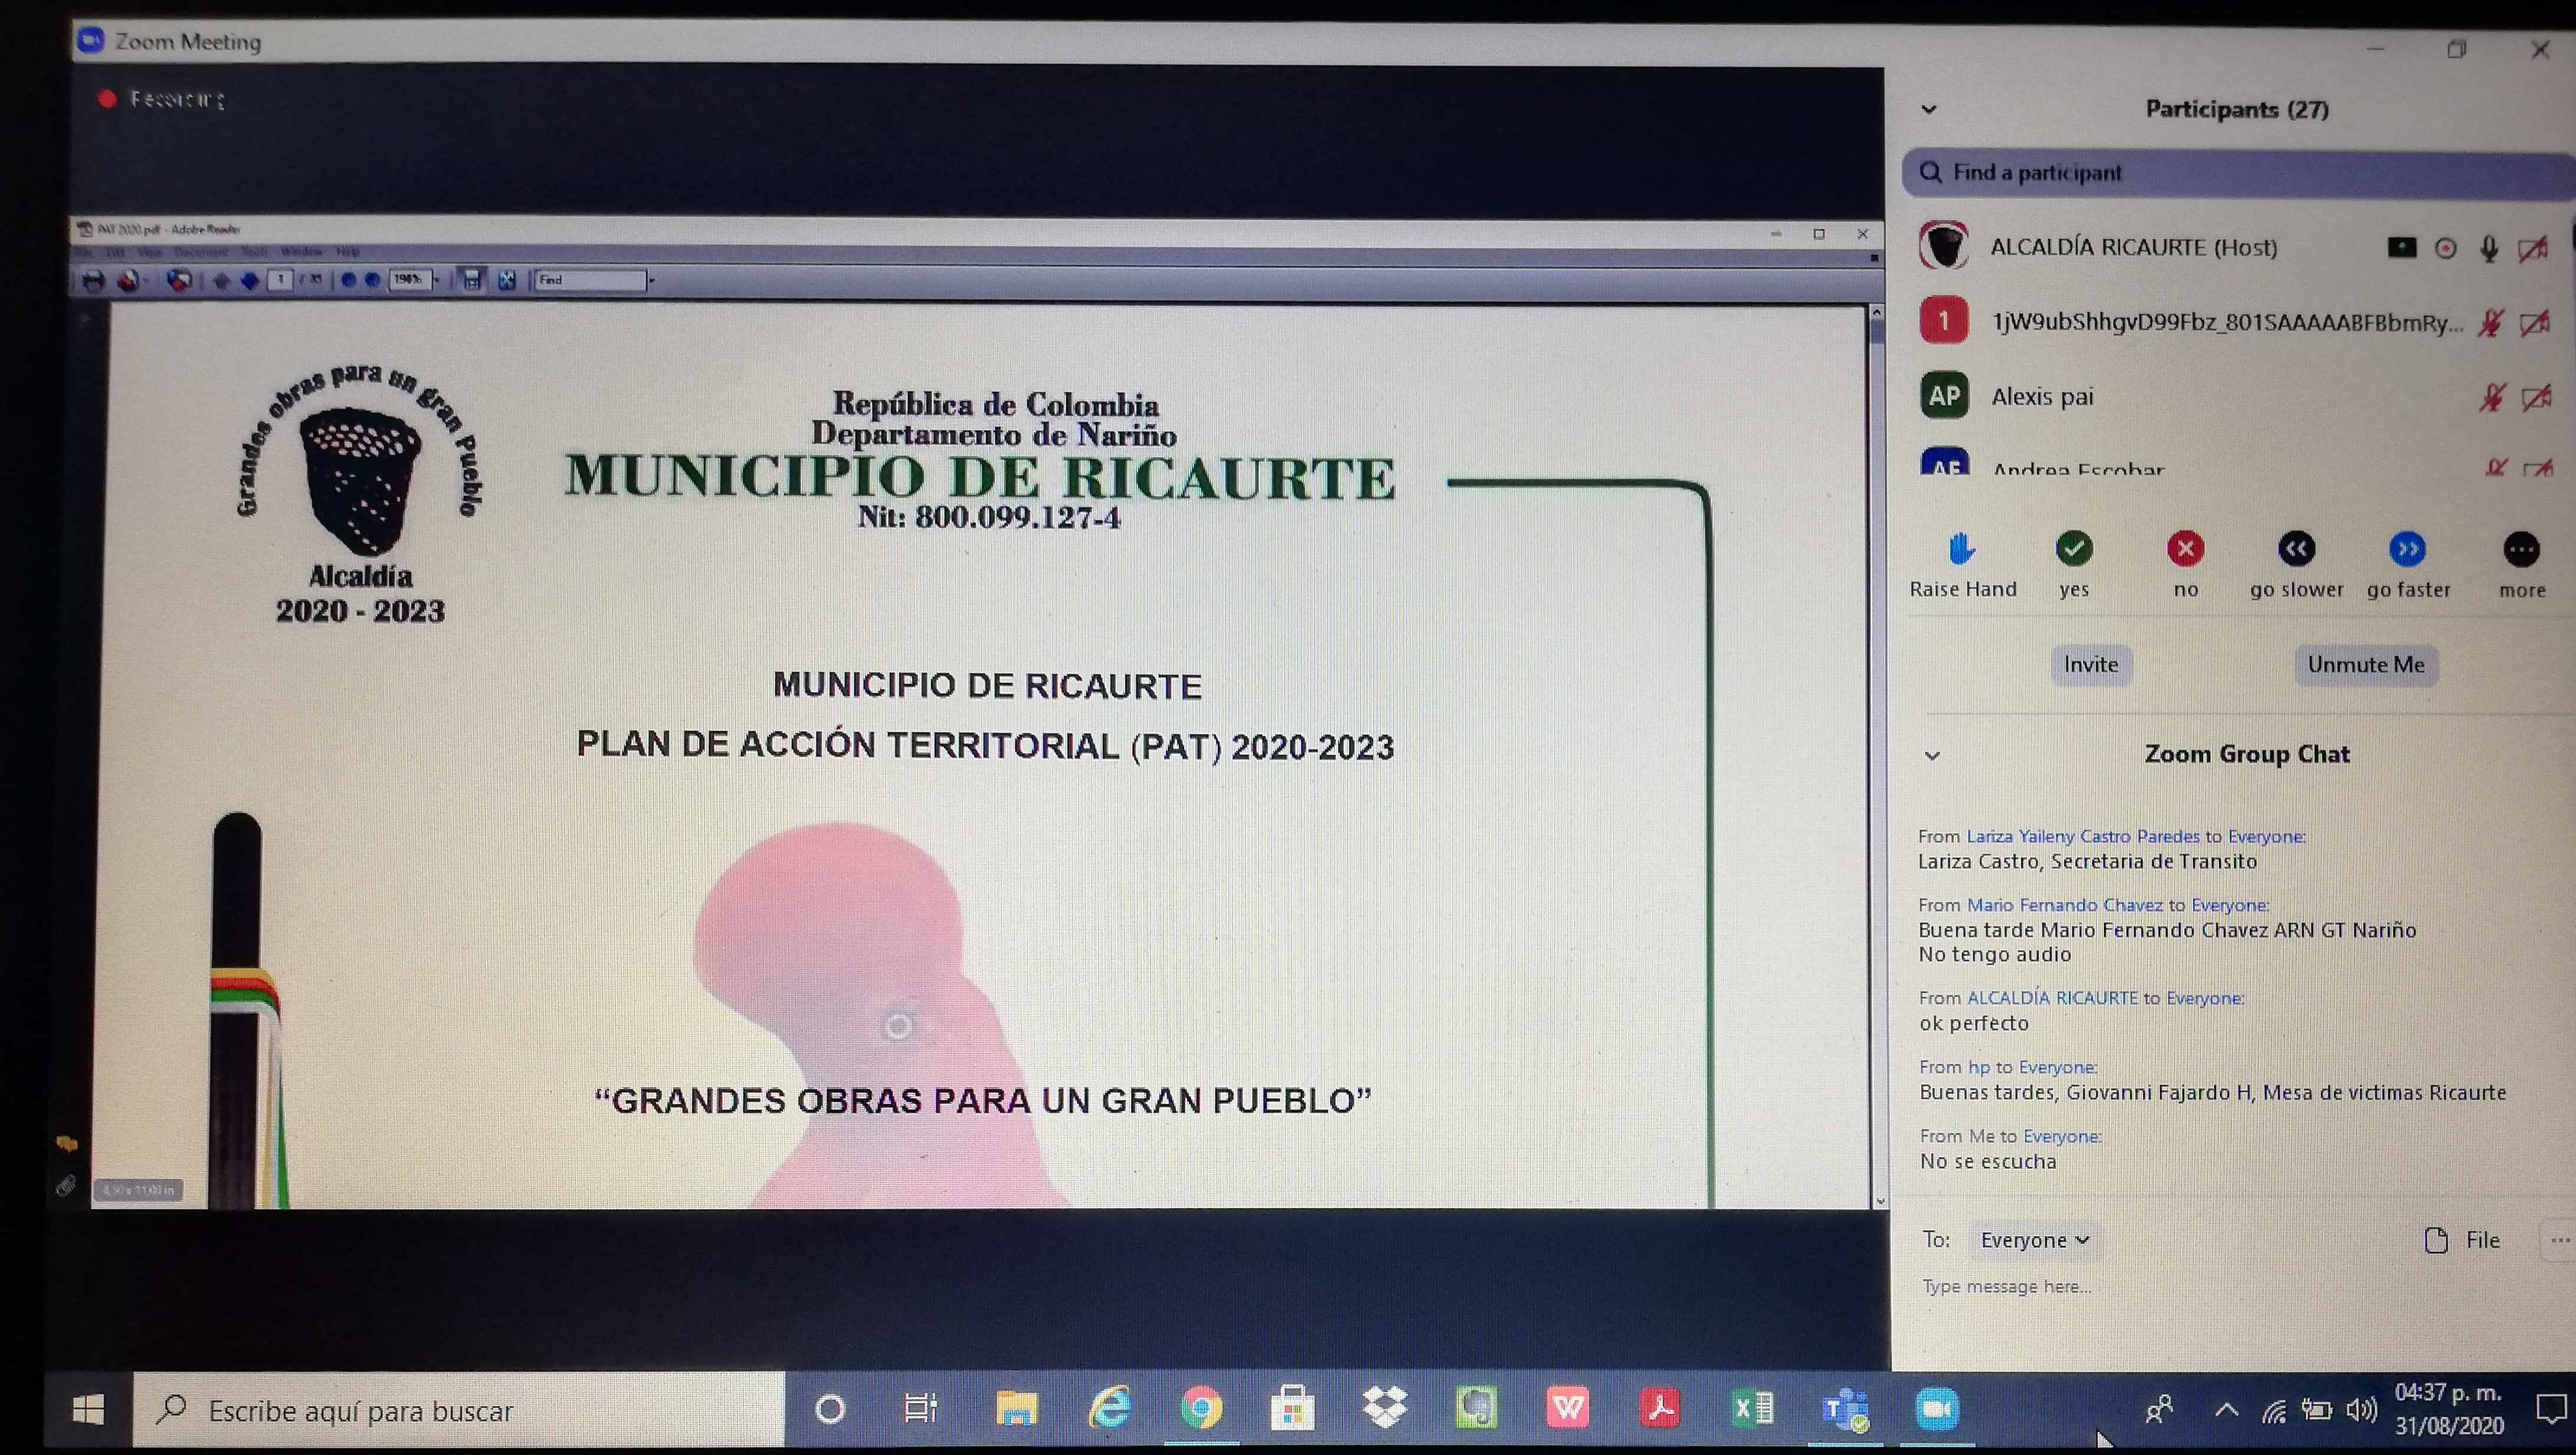This screenshot has width=2576, height=1455.
Task: Open the more reactions icon
Action: [x=2521, y=549]
